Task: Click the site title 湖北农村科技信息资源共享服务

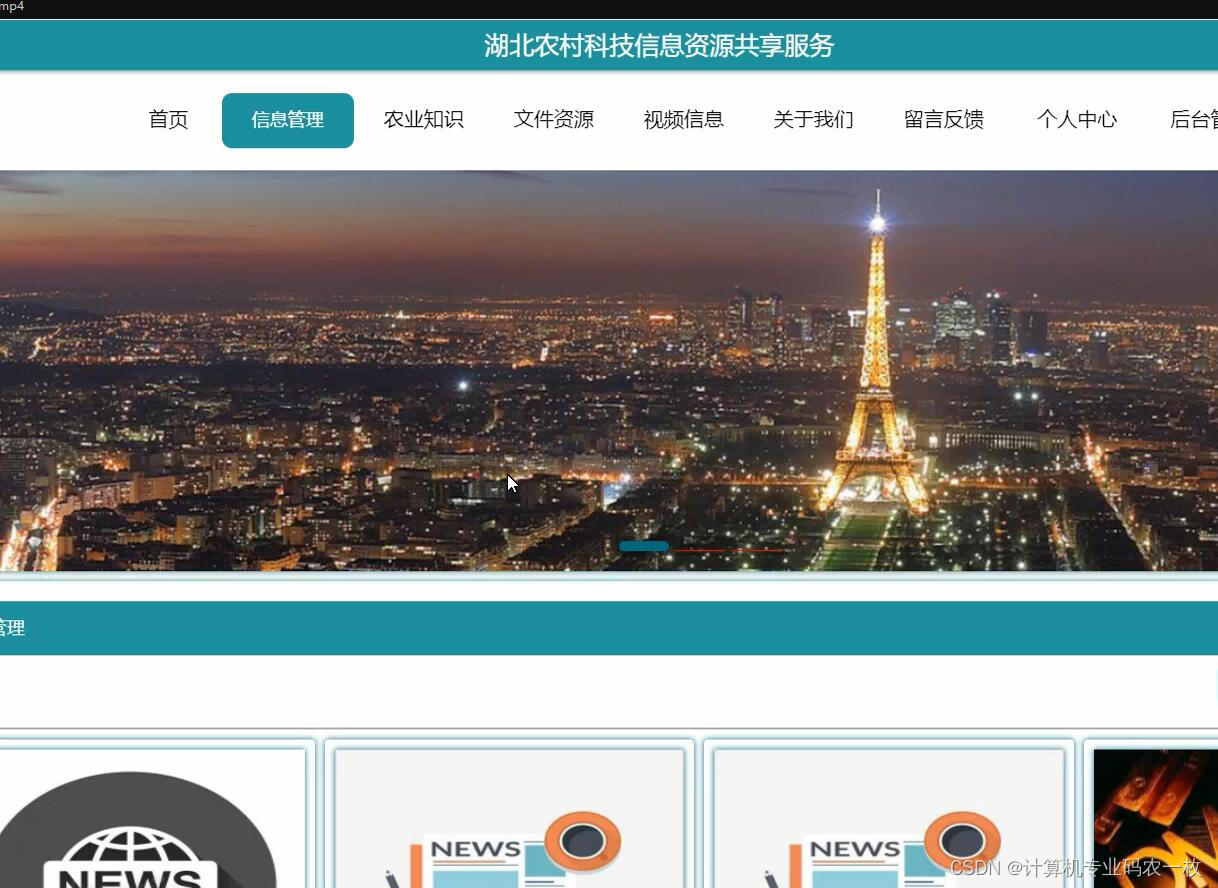Action: (x=659, y=46)
